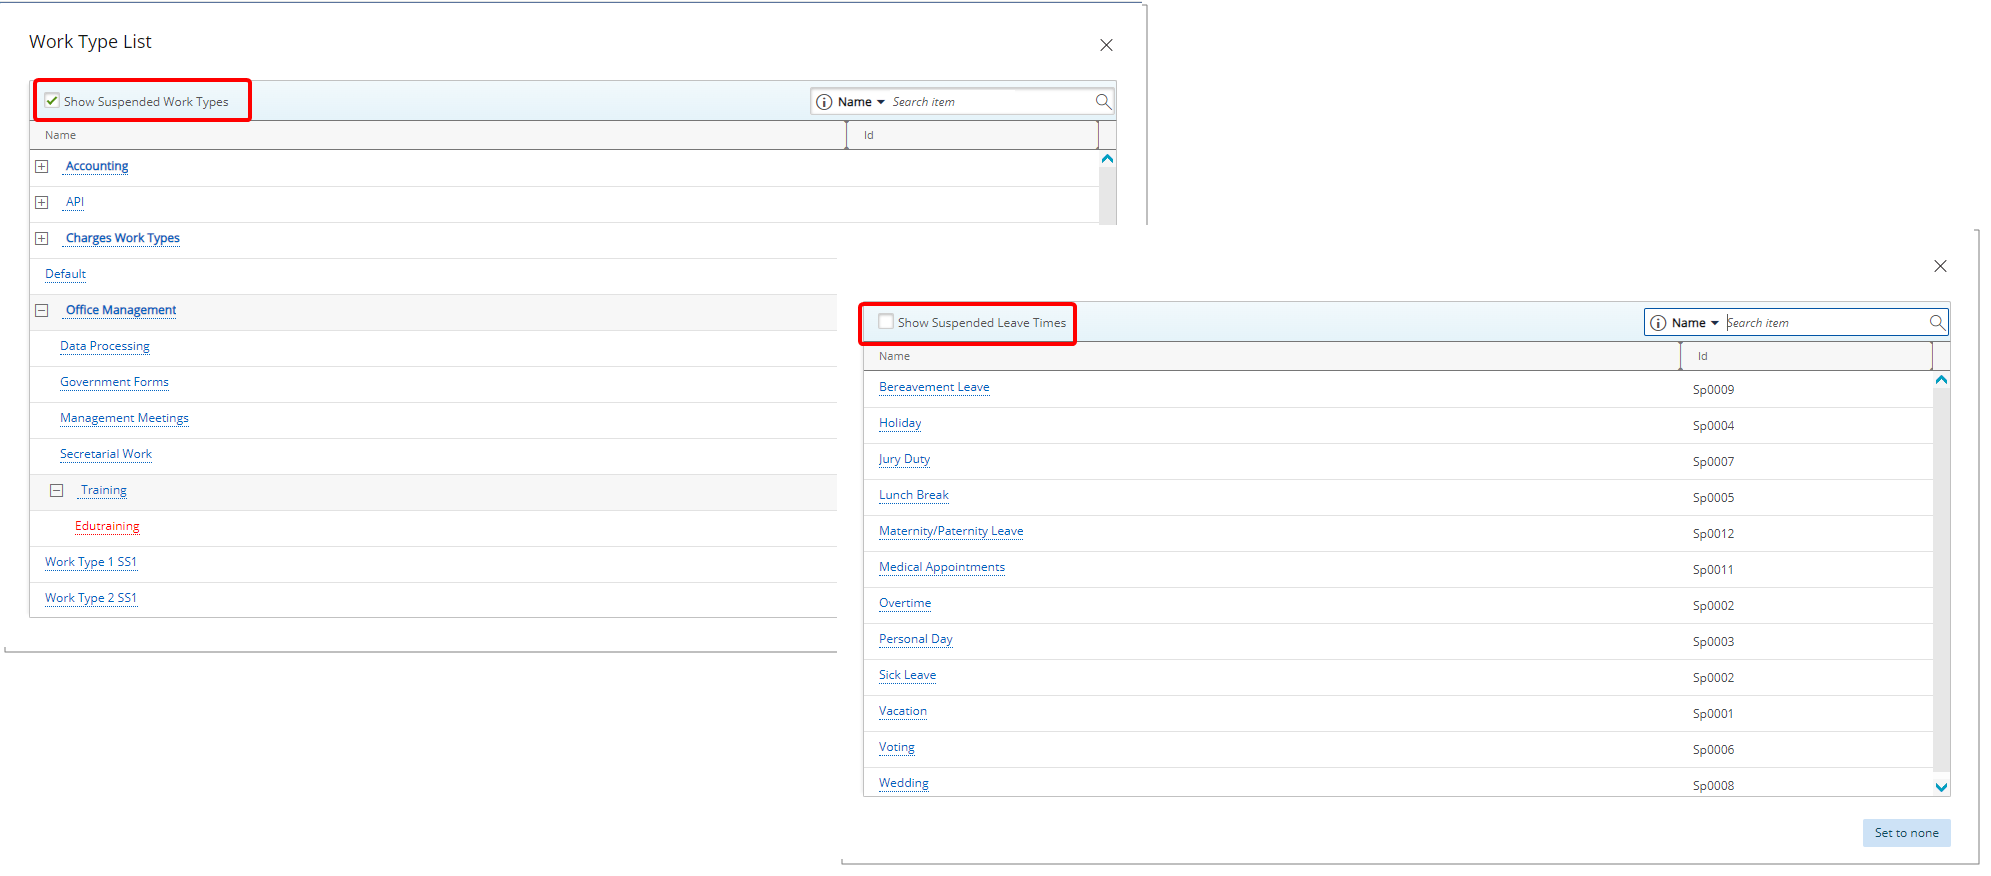
Task: Click the info icon beside Work Type search
Action: [824, 102]
